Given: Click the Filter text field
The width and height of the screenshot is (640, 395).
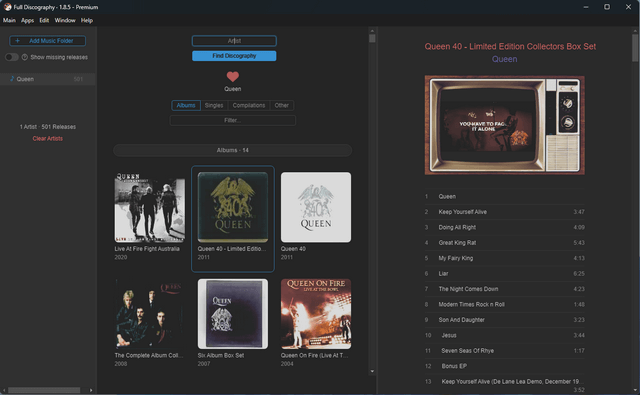Looking at the screenshot, I should tap(233, 120).
